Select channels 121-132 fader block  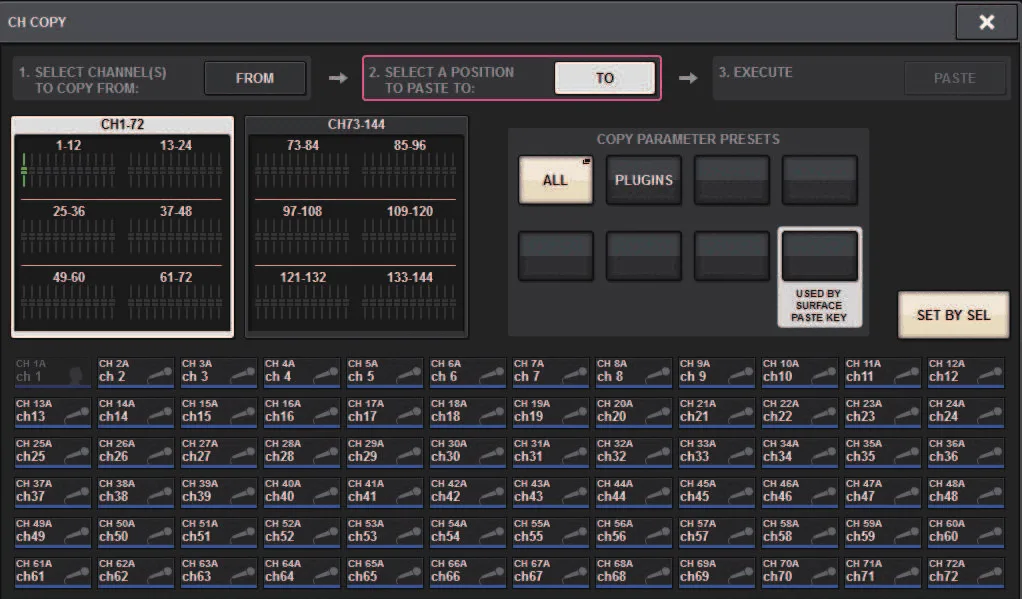pyautogui.click(x=302, y=296)
